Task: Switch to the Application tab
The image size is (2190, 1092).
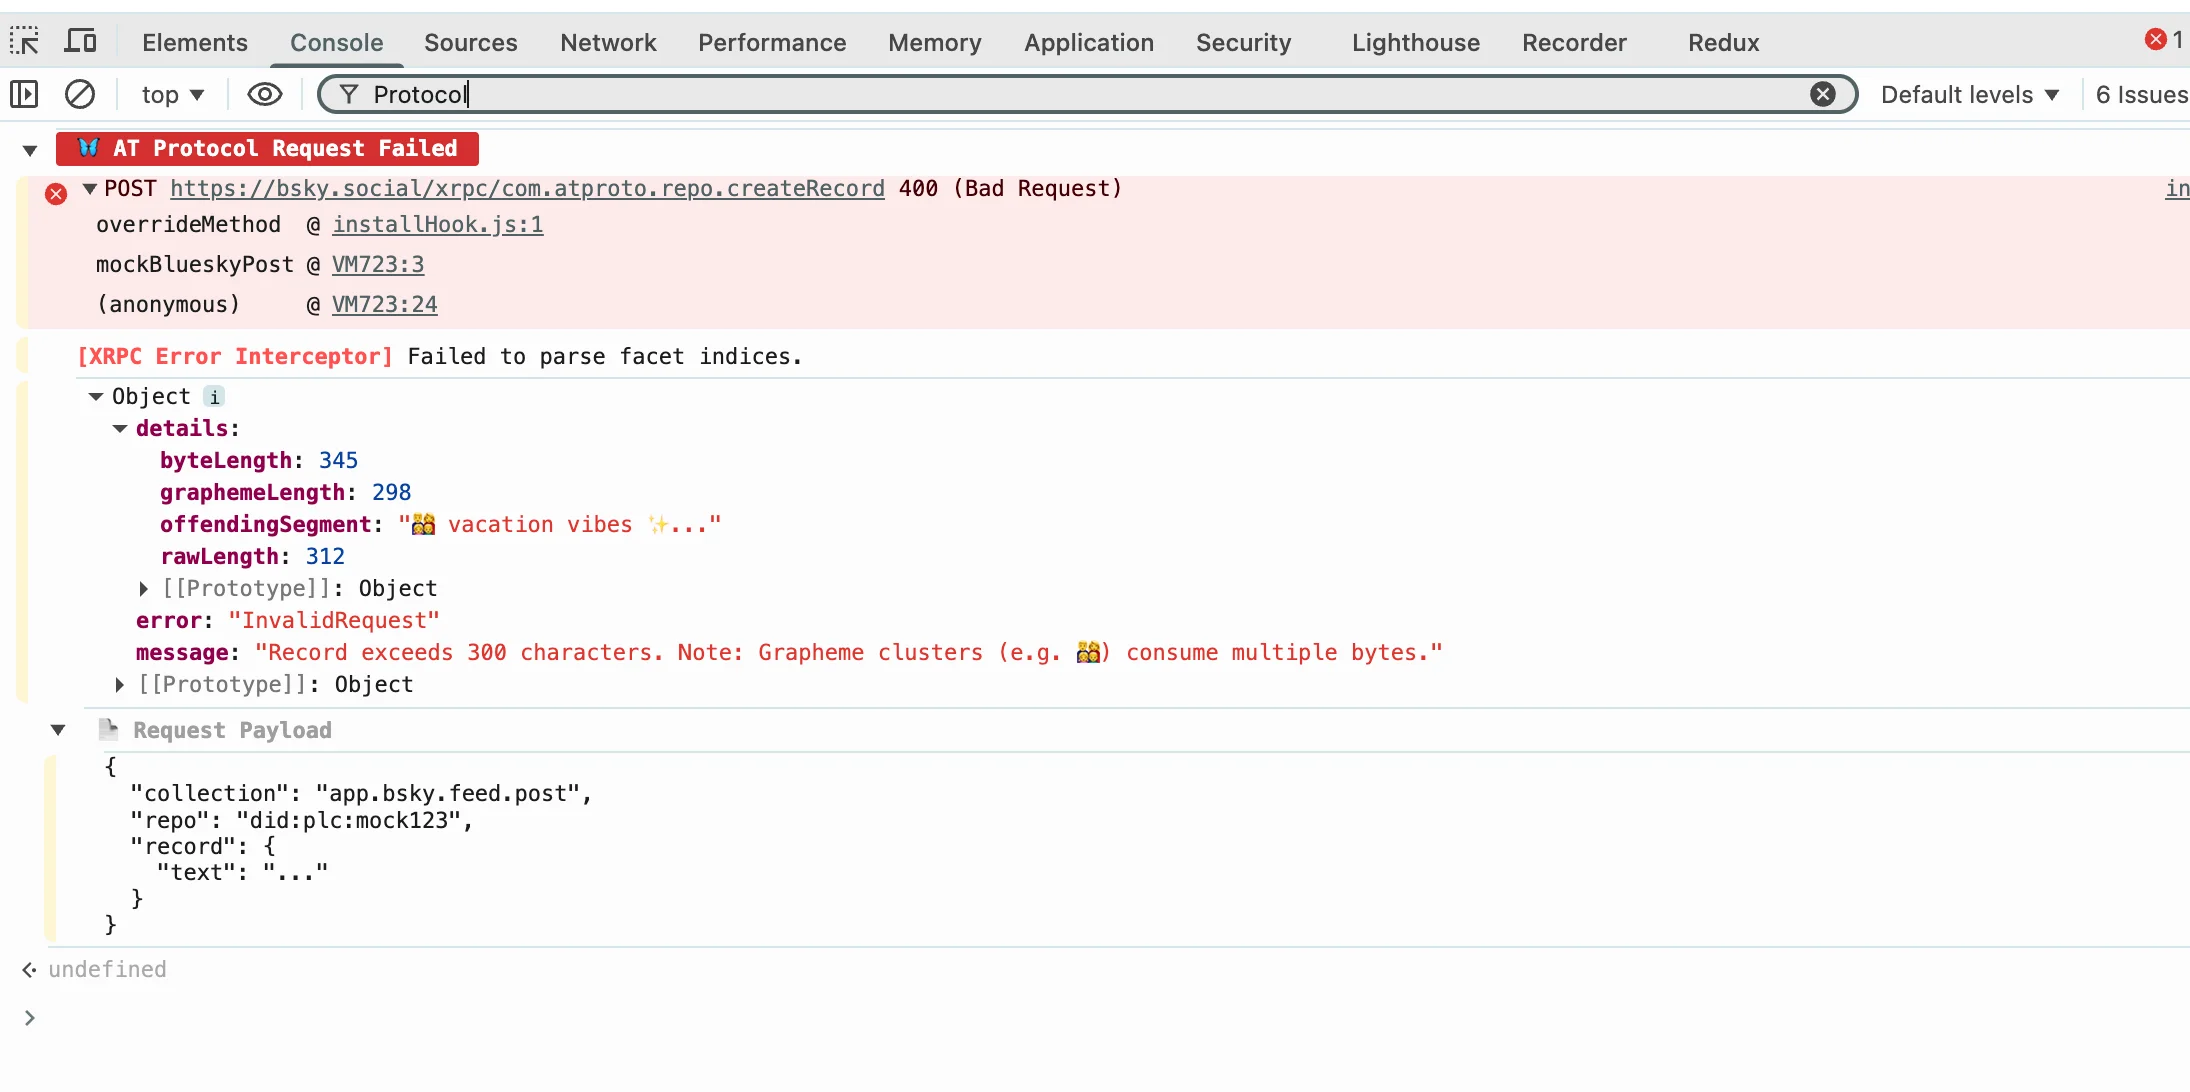Action: pyautogui.click(x=1088, y=42)
